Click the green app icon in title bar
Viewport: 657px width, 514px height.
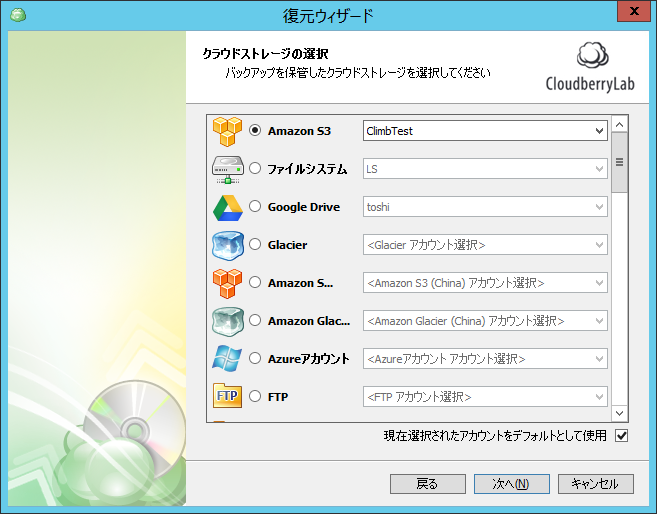point(18,15)
